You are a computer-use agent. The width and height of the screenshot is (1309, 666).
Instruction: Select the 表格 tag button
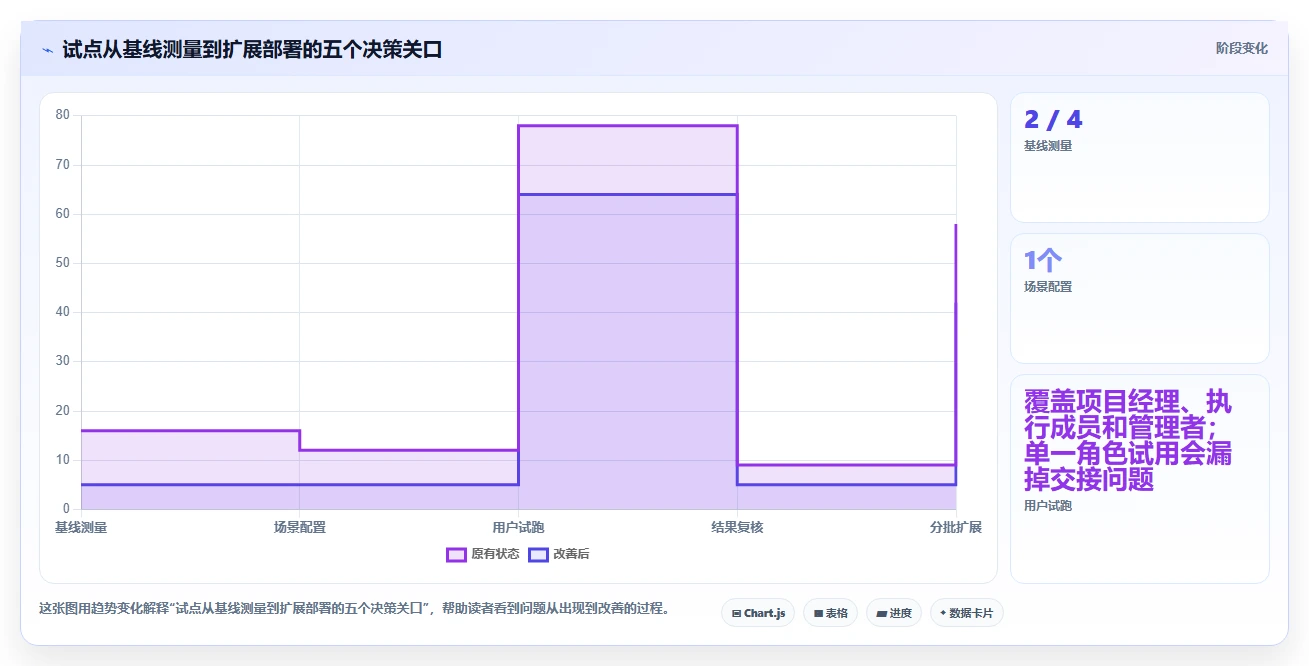point(830,613)
